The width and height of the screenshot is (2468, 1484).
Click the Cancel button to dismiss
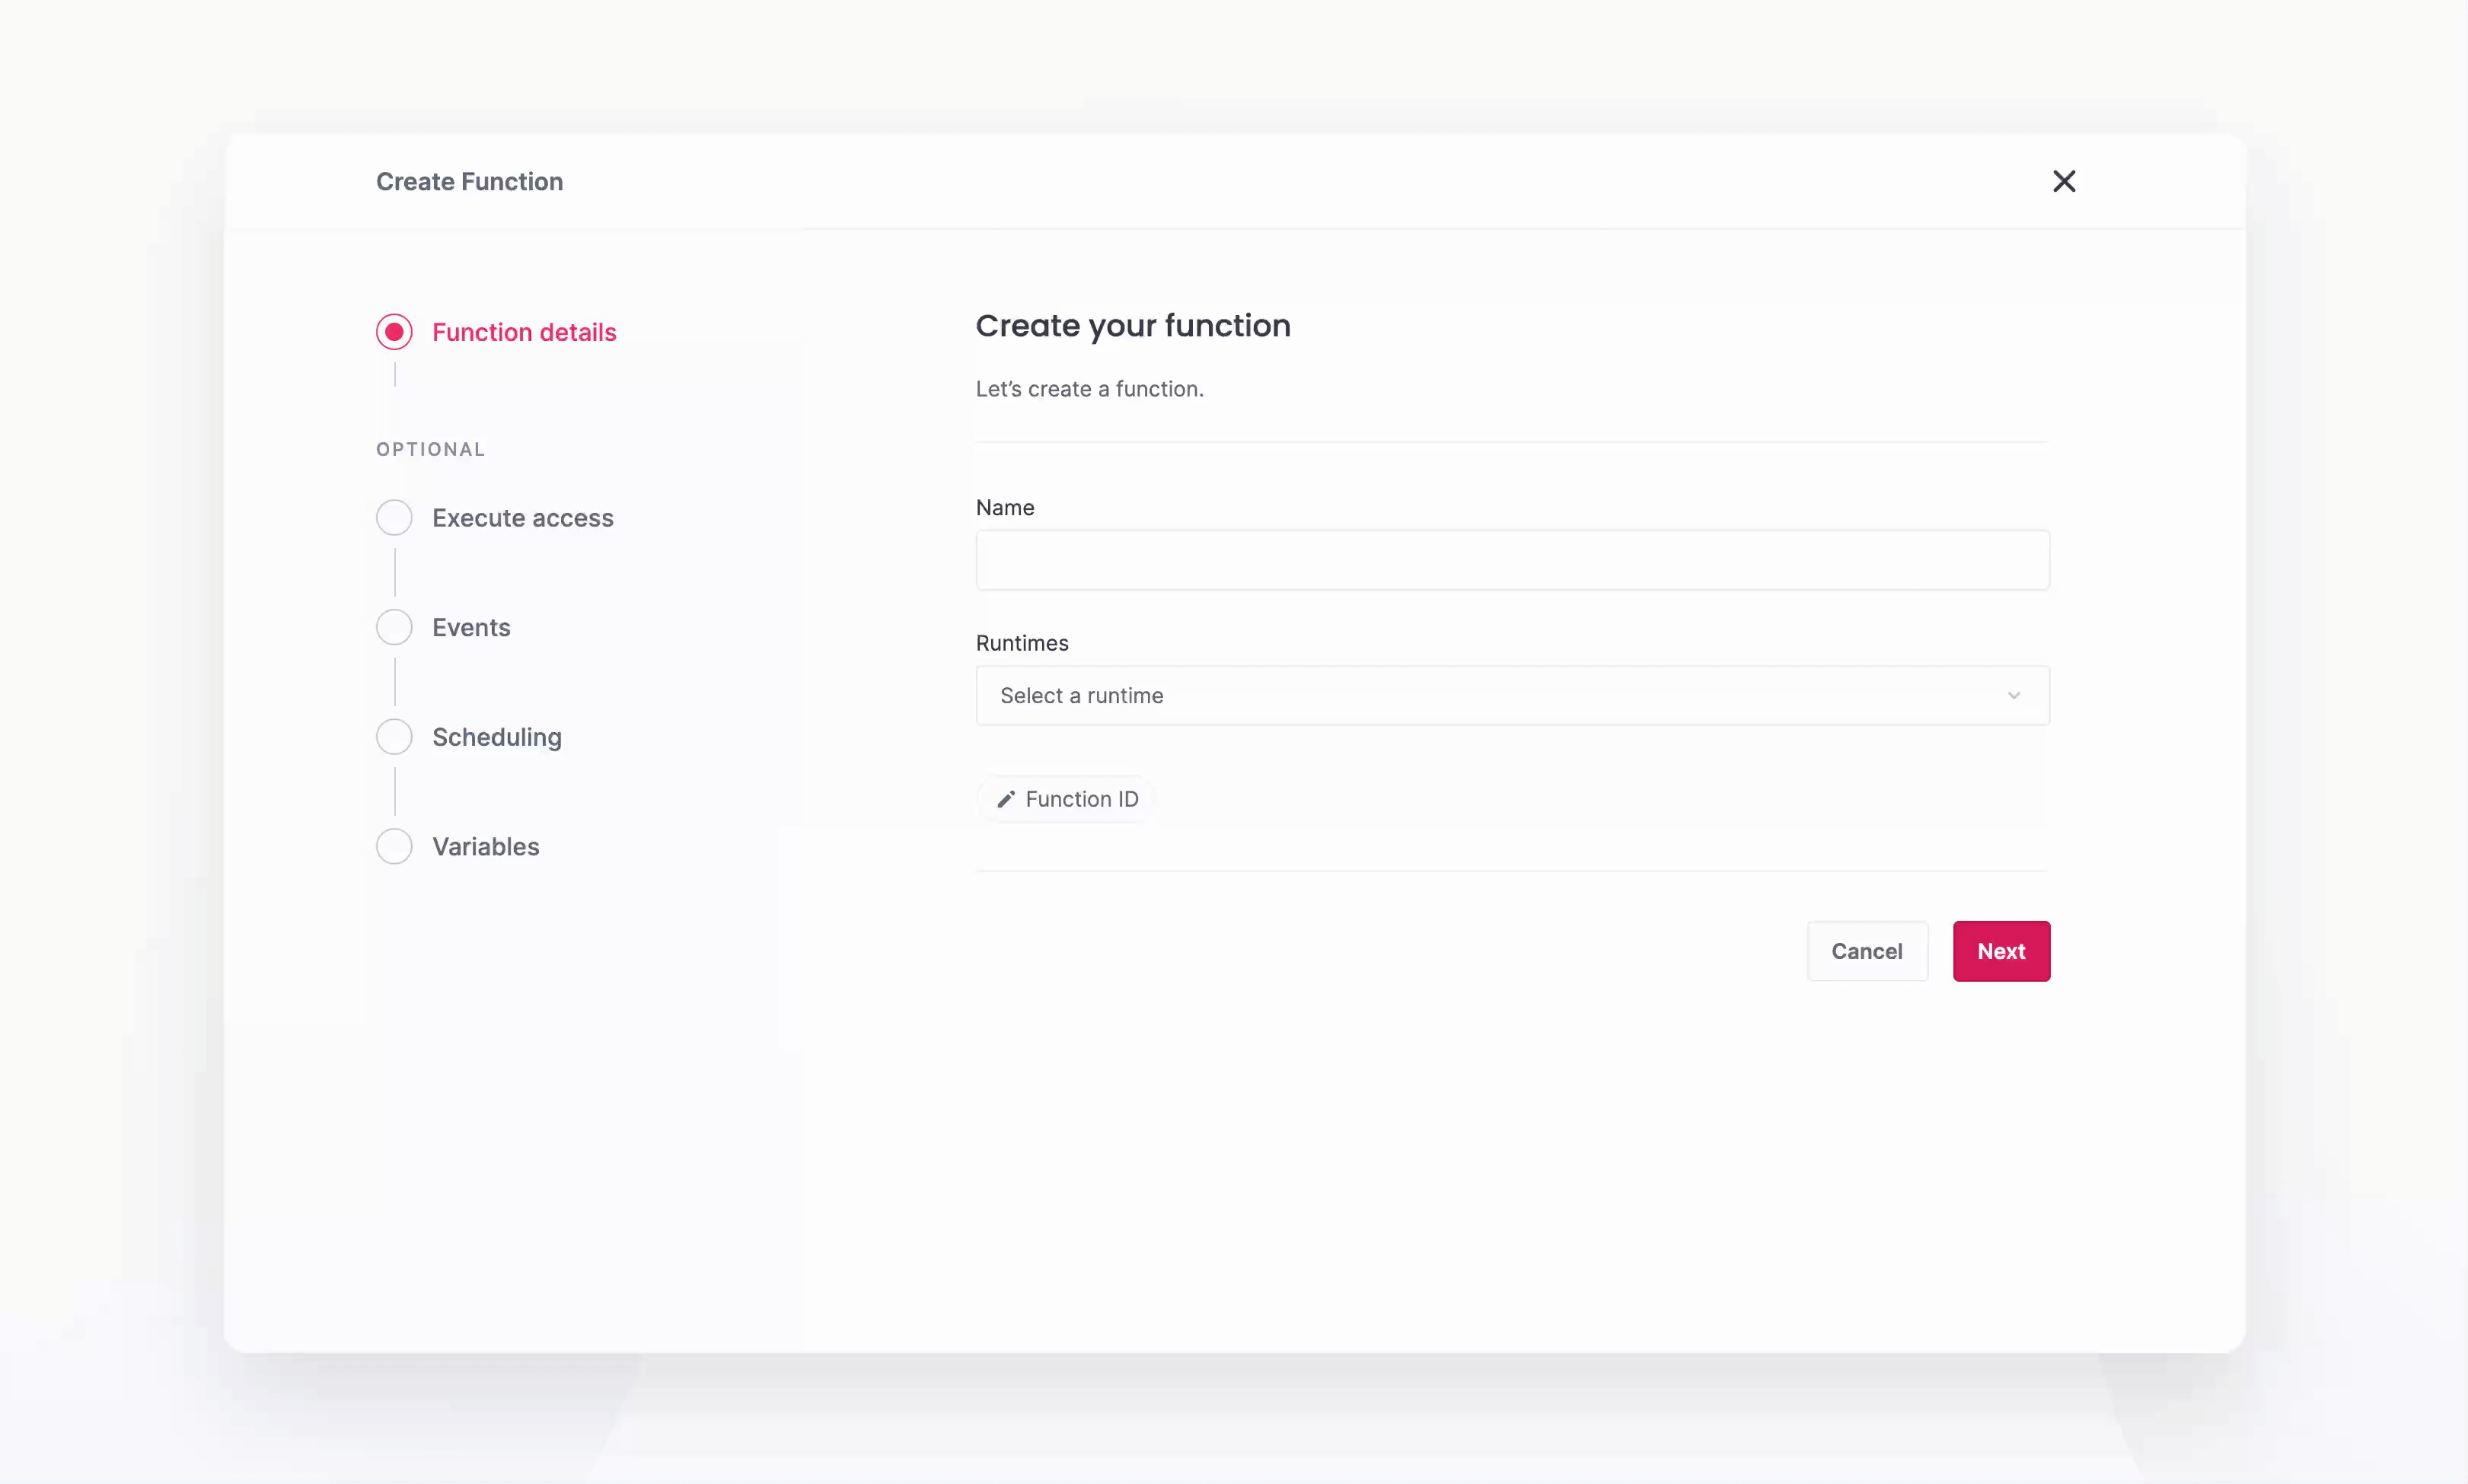point(1867,950)
